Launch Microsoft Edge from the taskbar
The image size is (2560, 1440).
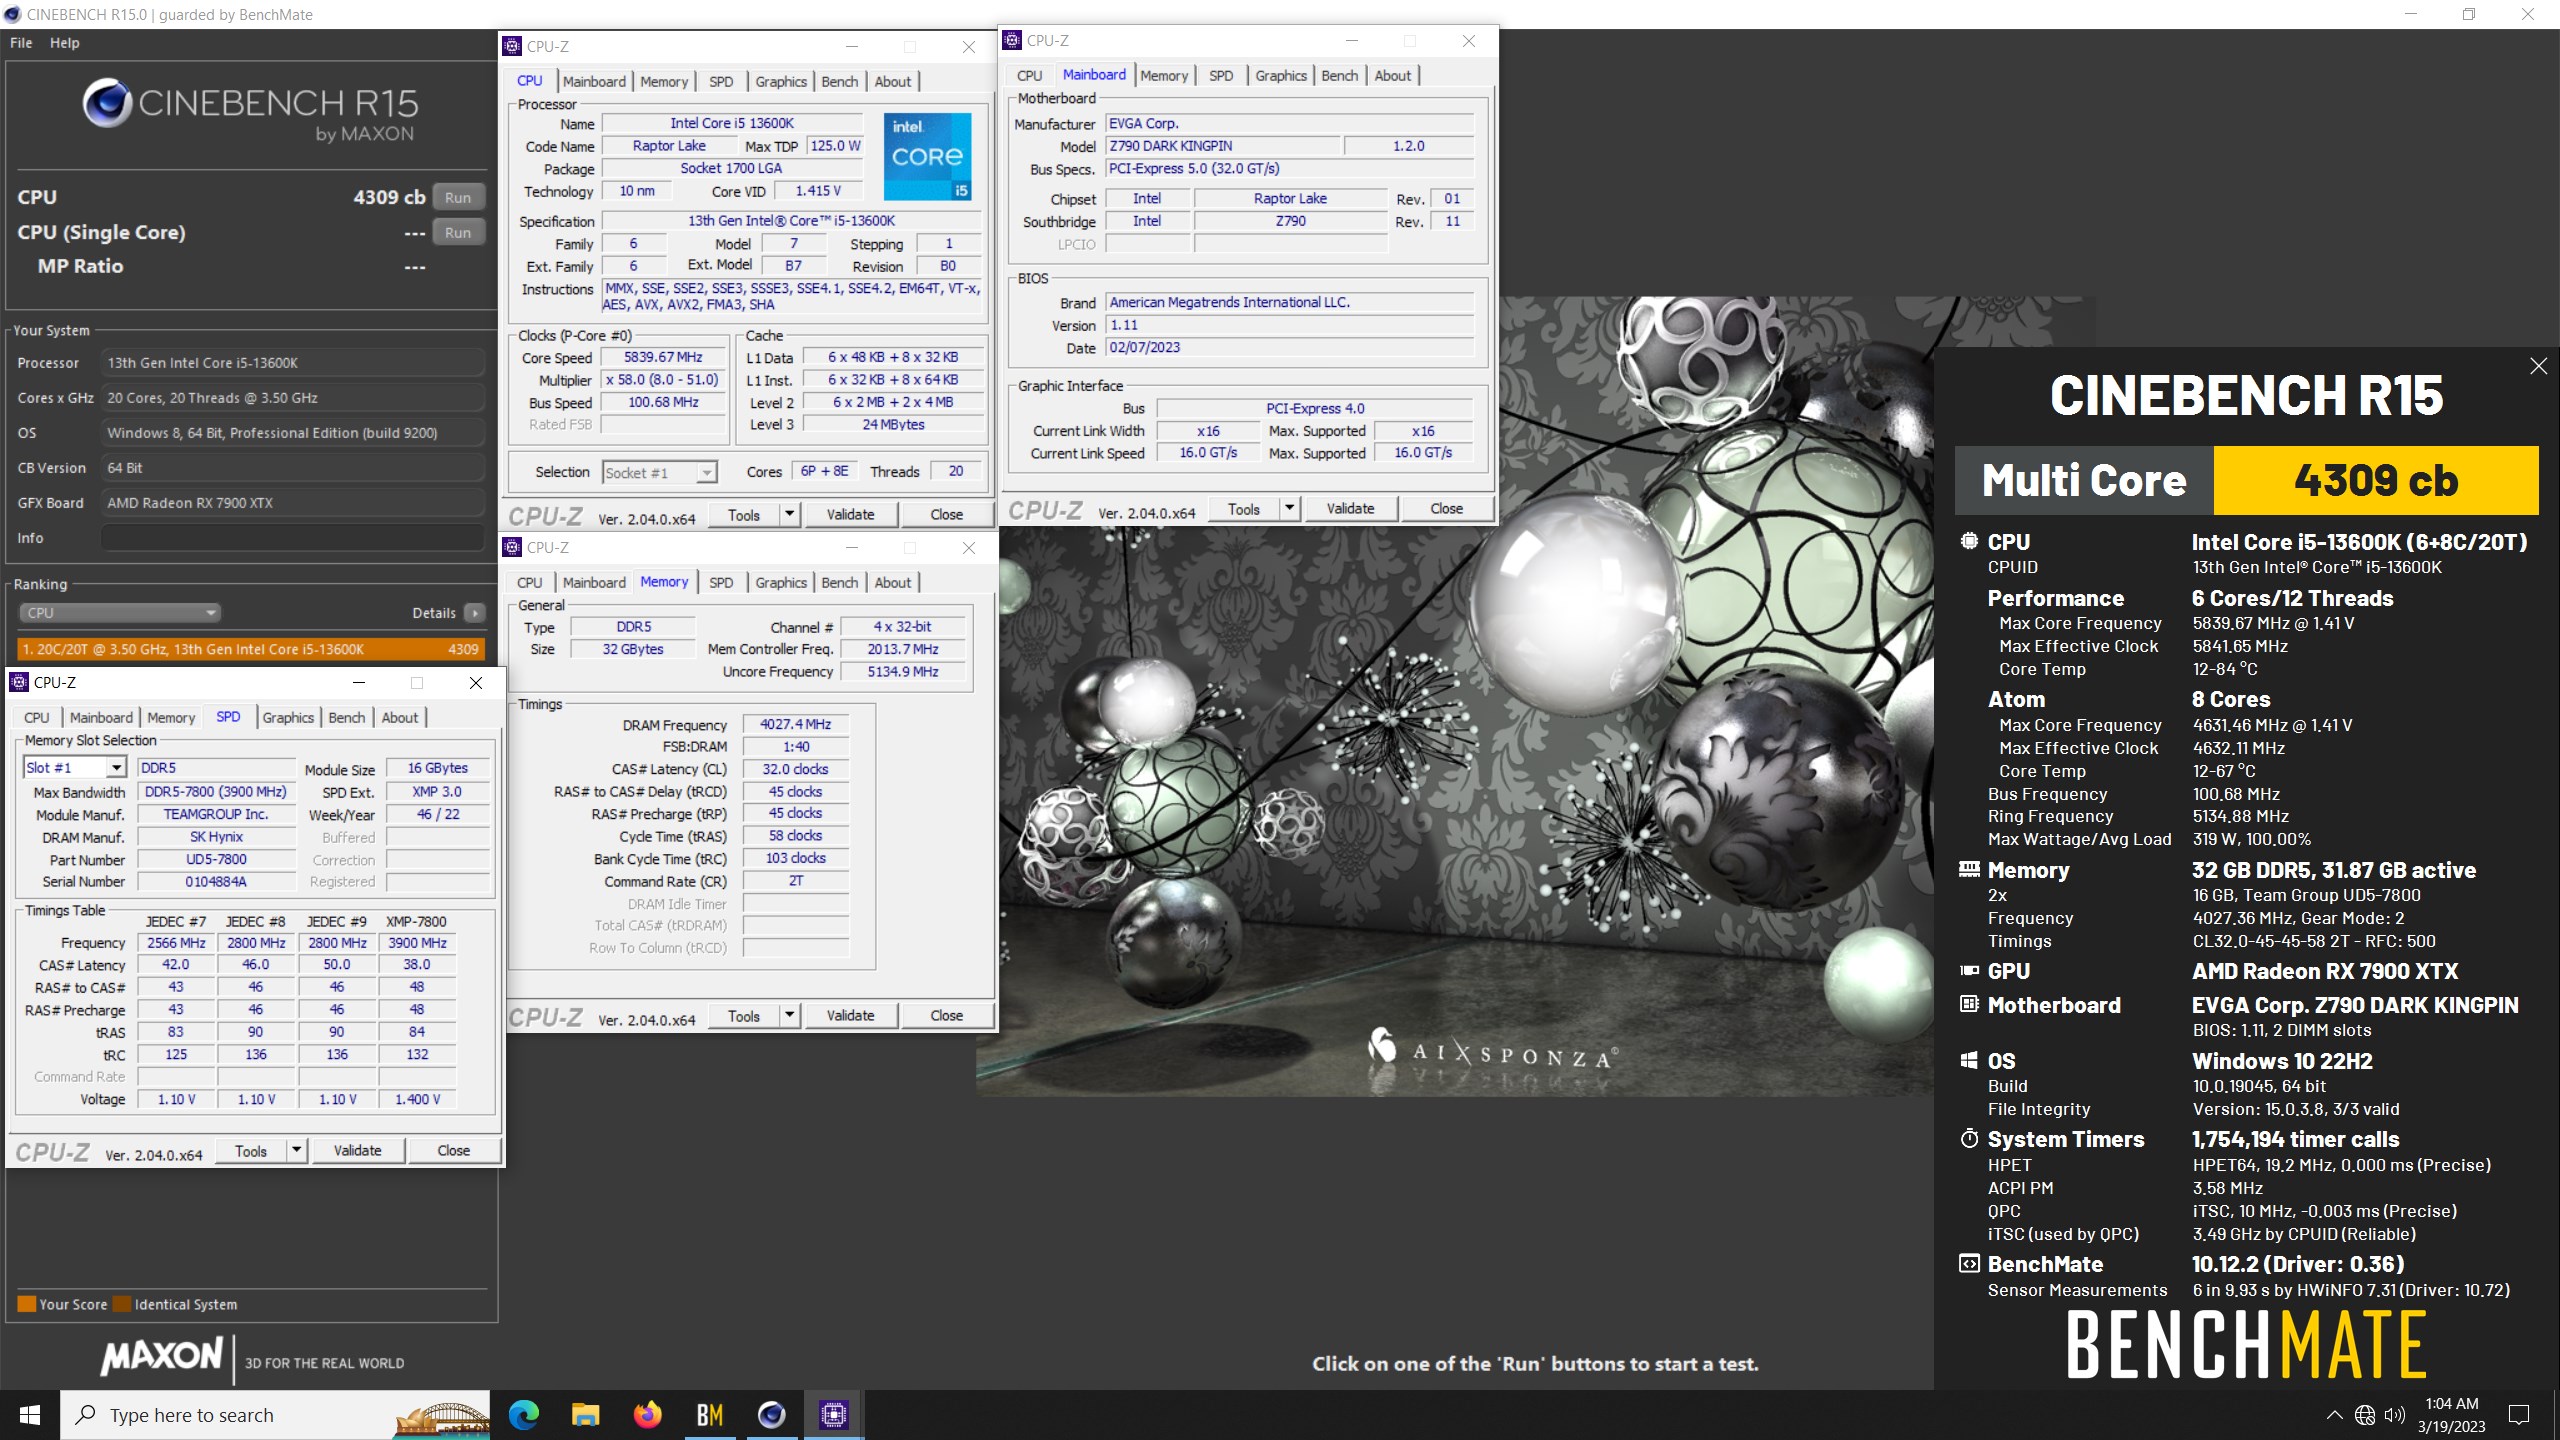pos(523,1415)
